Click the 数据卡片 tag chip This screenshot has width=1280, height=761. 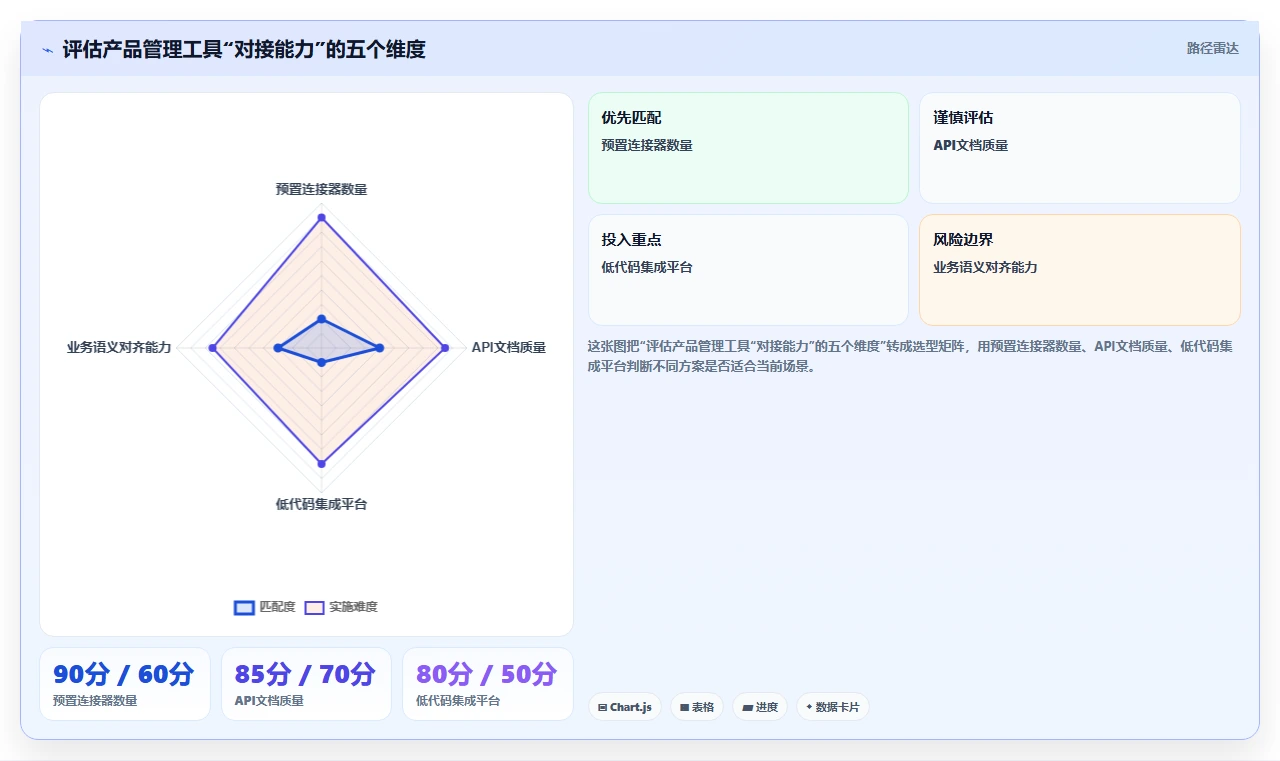point(833,707)
